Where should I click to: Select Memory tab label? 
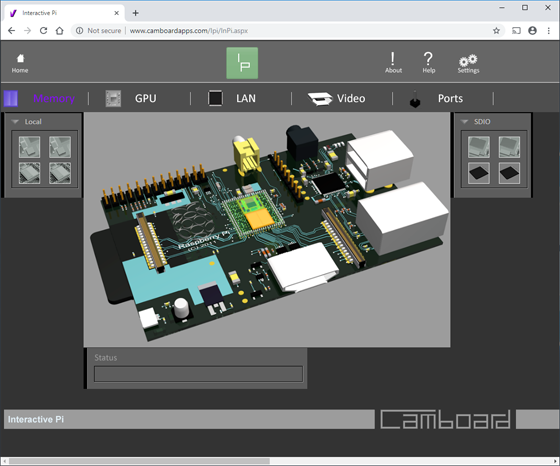click(x=54, y=99)
